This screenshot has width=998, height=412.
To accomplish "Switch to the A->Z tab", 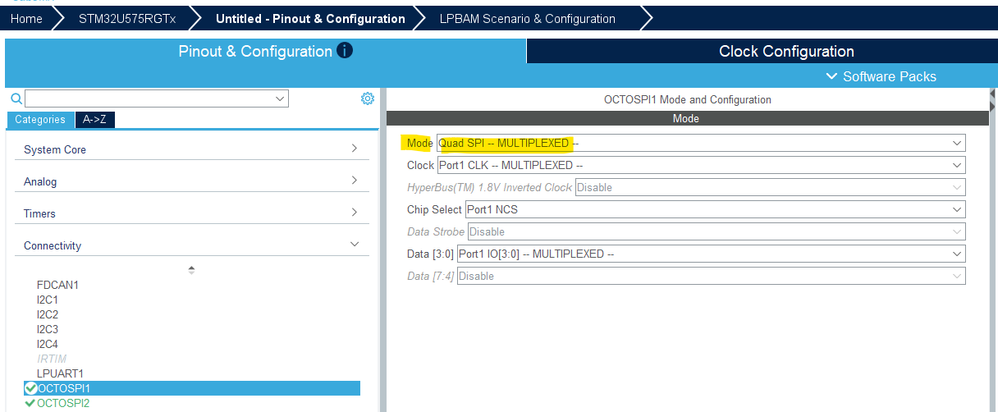I will coord(95,120).
